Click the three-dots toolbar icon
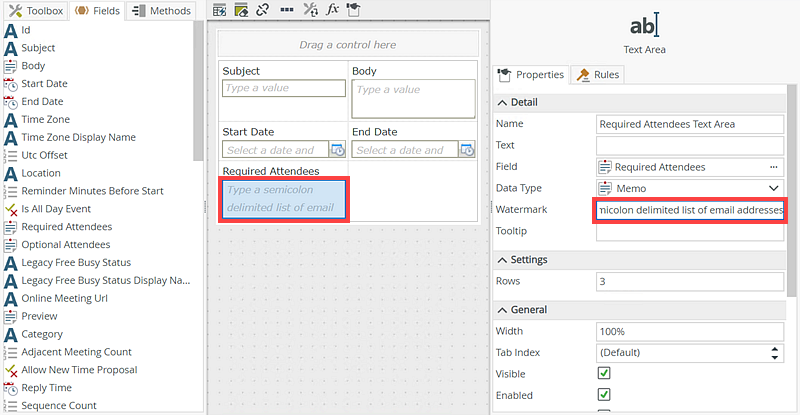Viewport: 800px width, 415px height. (x=286, y=10)
